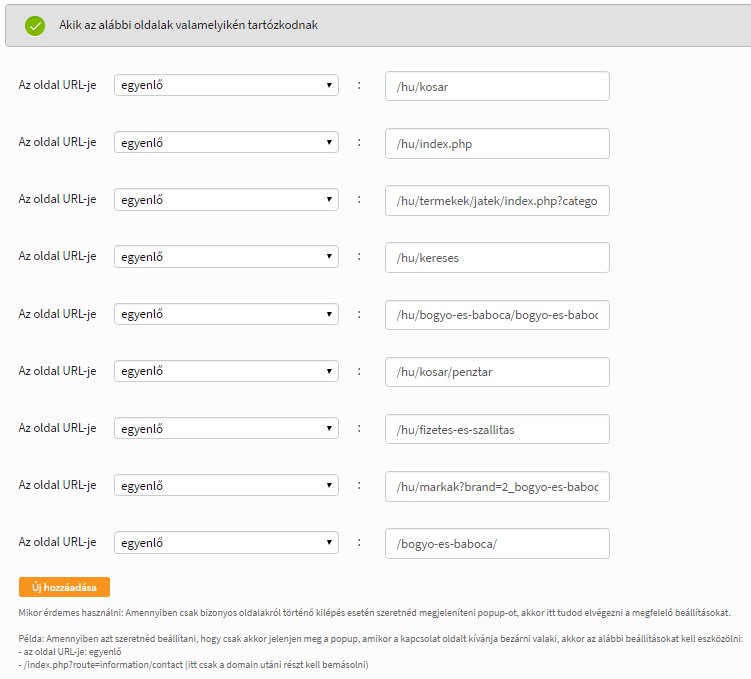Select the /hu/kereses text field

[x=497, y=258]
